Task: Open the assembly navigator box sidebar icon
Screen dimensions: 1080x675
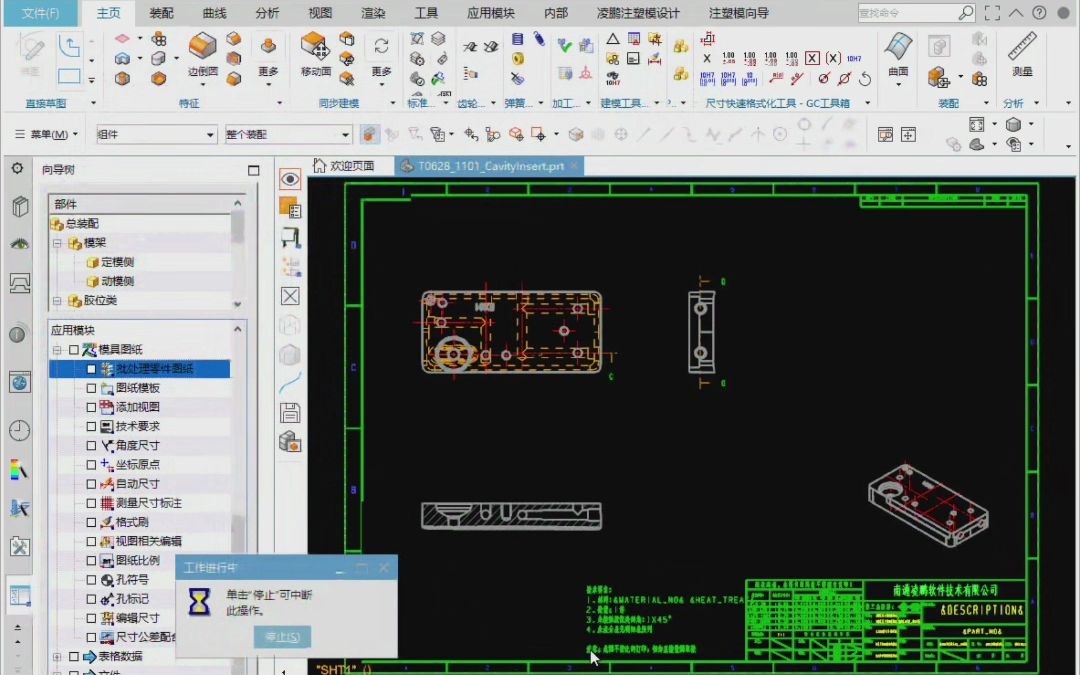Action: pos(19,206)
